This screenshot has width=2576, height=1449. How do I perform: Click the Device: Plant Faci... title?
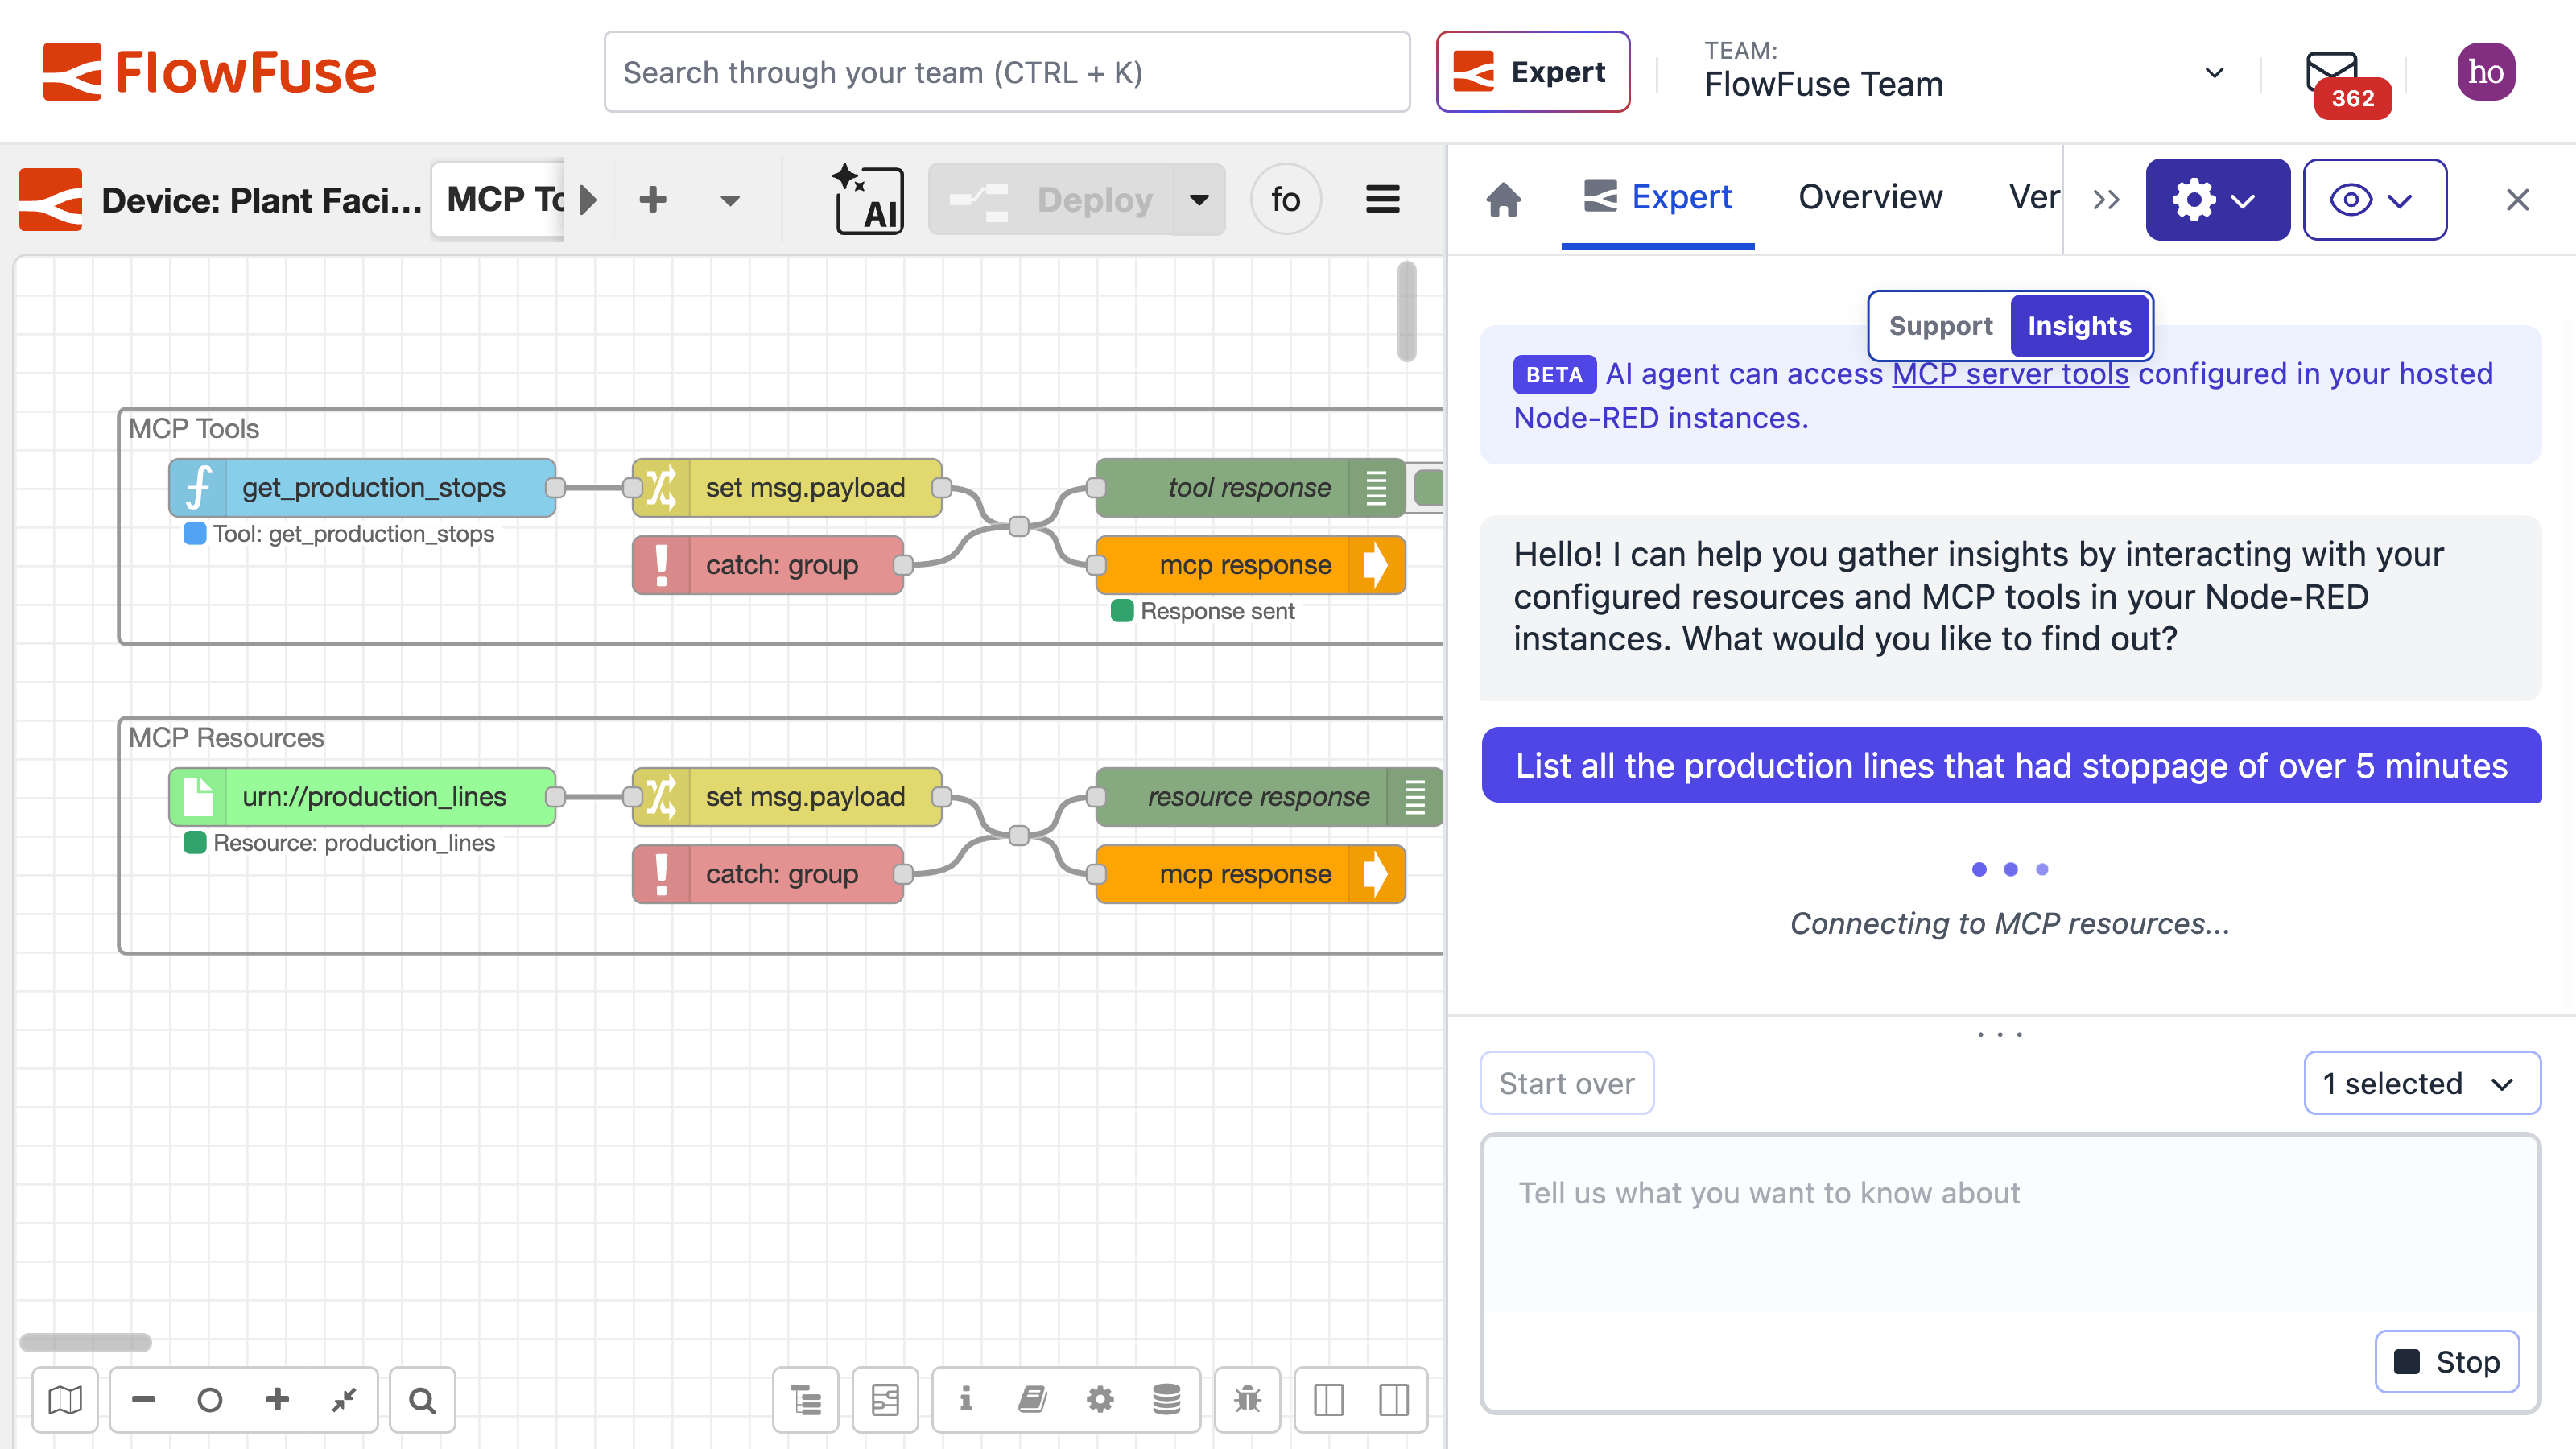pyautogui.click(x=261, y=200)
